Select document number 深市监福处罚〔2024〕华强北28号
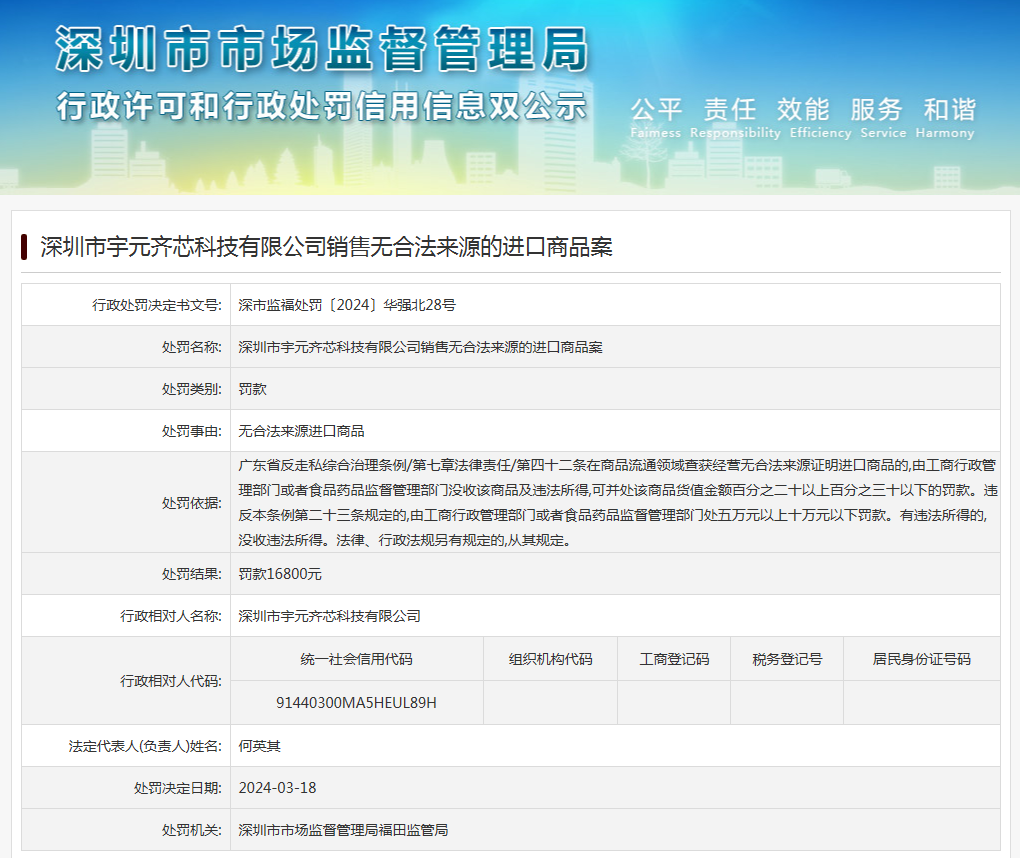Viewport: 1020px width, 858px height. pyautogui.click(x=347, y=305)
